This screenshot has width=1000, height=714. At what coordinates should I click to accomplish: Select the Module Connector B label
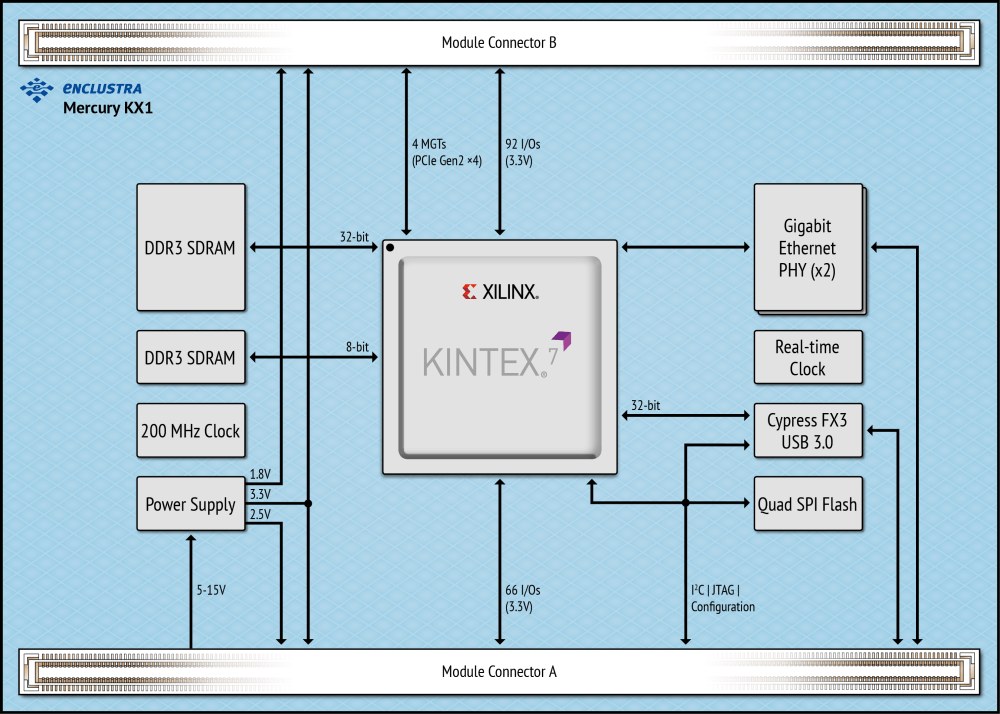(x=499, y=43)
